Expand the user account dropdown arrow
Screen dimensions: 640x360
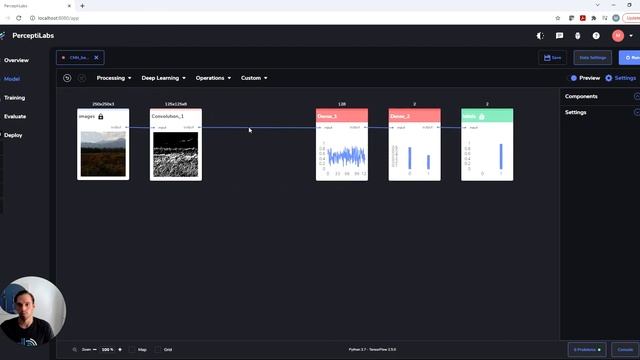click(x=631, y=36)
